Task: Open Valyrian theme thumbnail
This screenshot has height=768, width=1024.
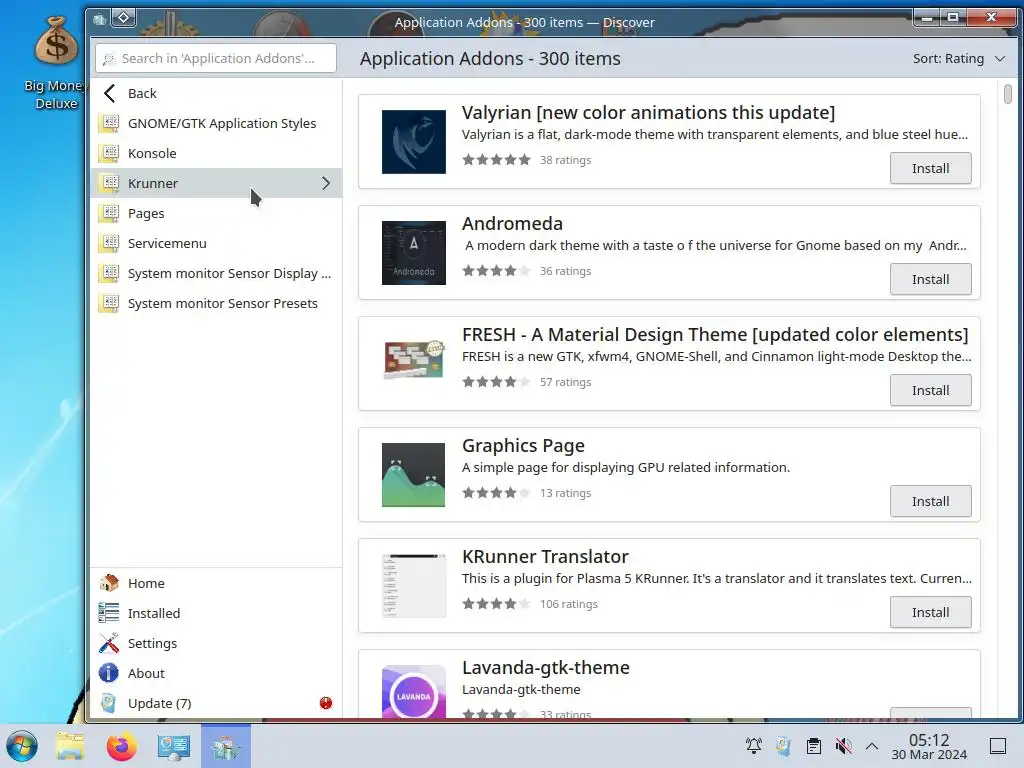Action: [413, 142]
